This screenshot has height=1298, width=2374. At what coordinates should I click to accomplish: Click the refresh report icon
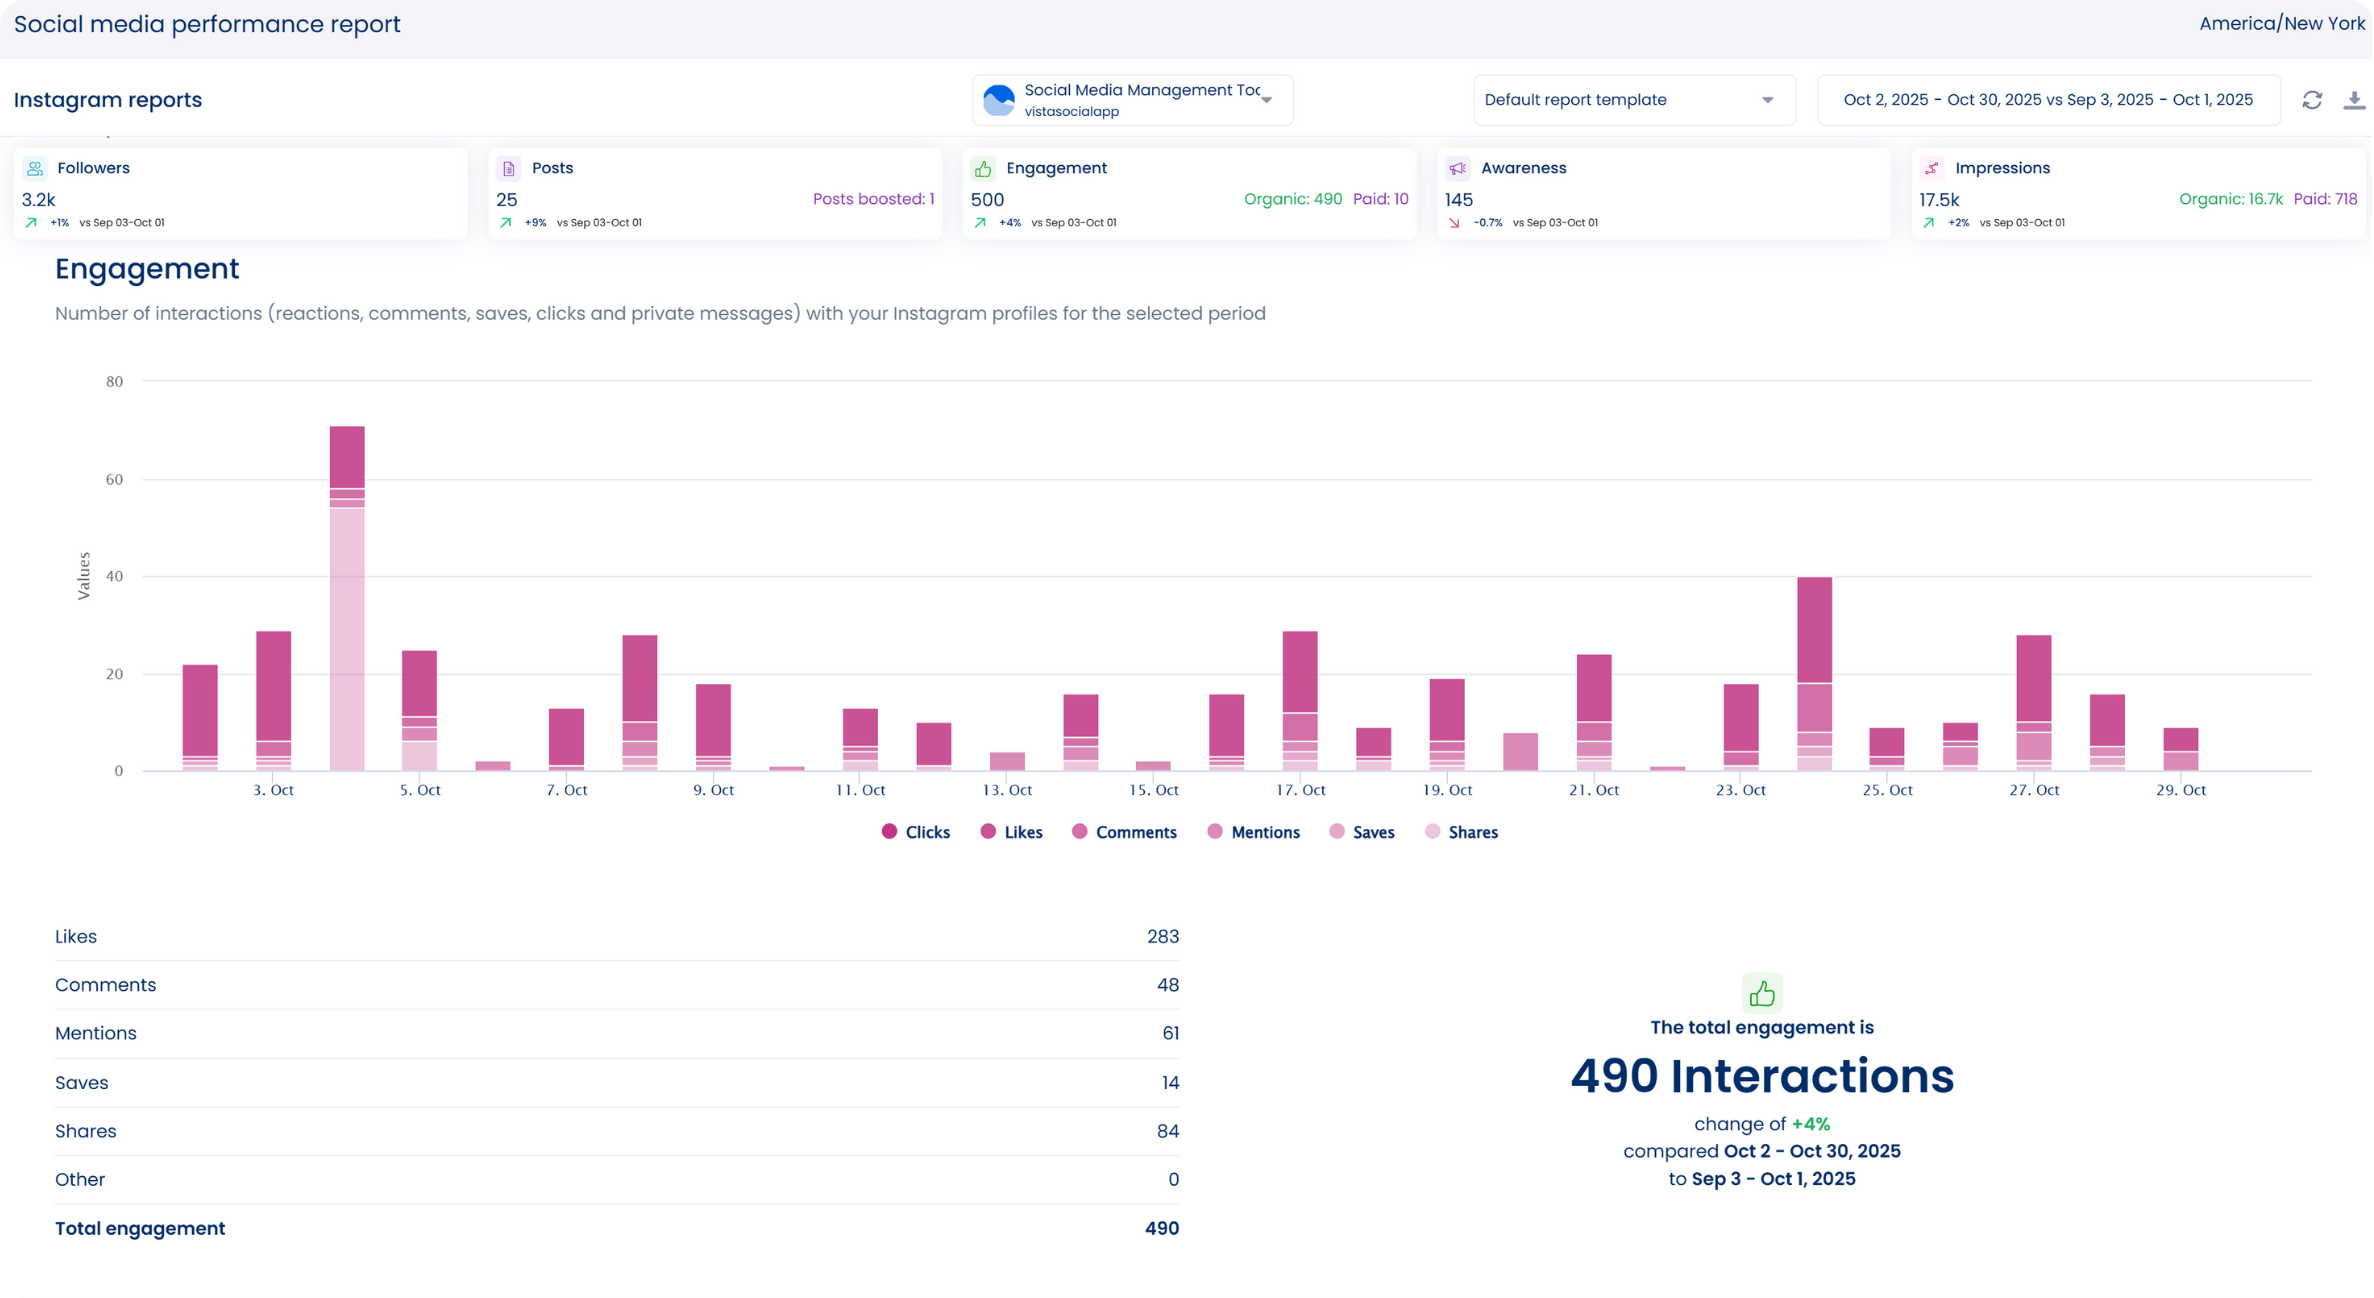(x=2312, y=100)
